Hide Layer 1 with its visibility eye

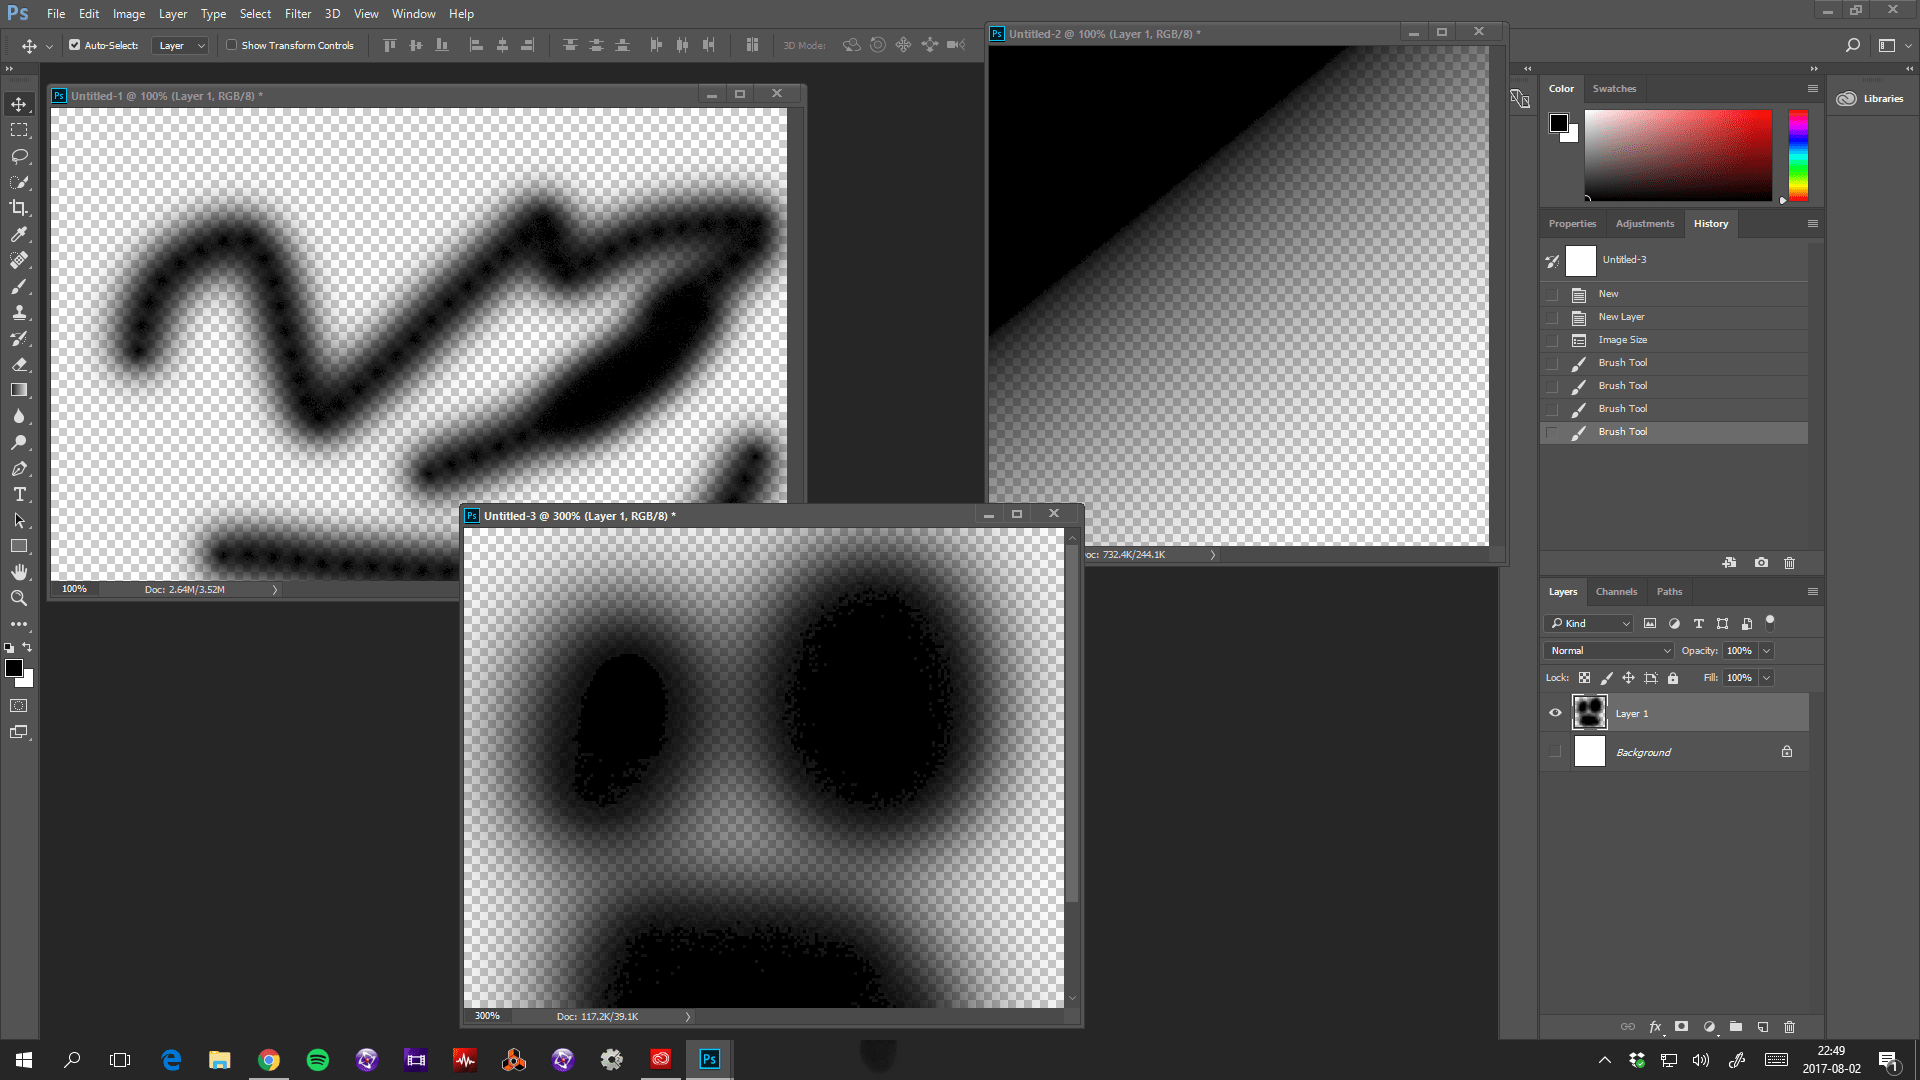click(x=1555, y=712)
